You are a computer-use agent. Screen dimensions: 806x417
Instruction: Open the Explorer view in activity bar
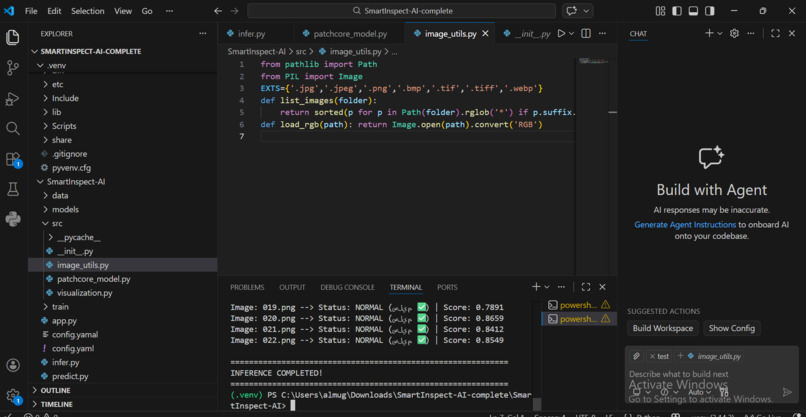click(x=13, y=37)
